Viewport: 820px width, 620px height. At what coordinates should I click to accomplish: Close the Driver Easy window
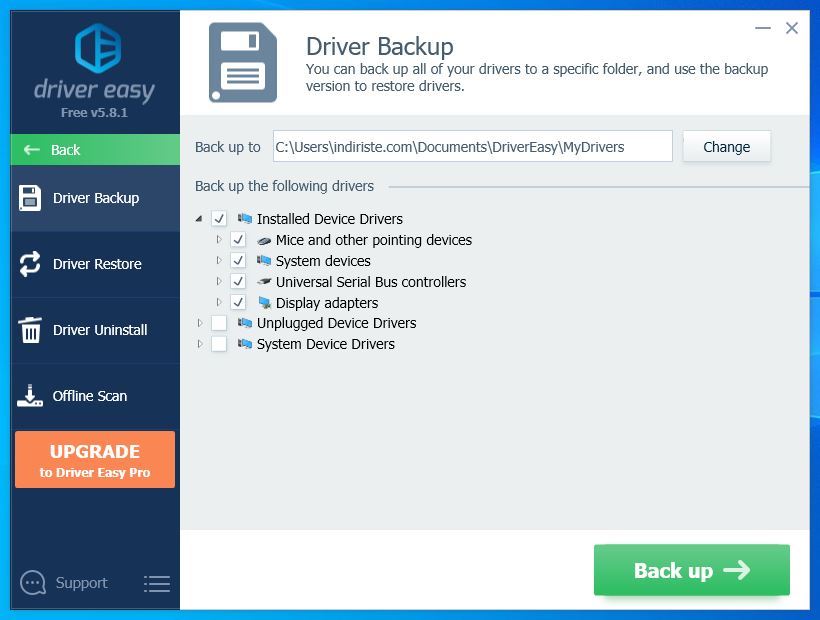coord(792,28)
